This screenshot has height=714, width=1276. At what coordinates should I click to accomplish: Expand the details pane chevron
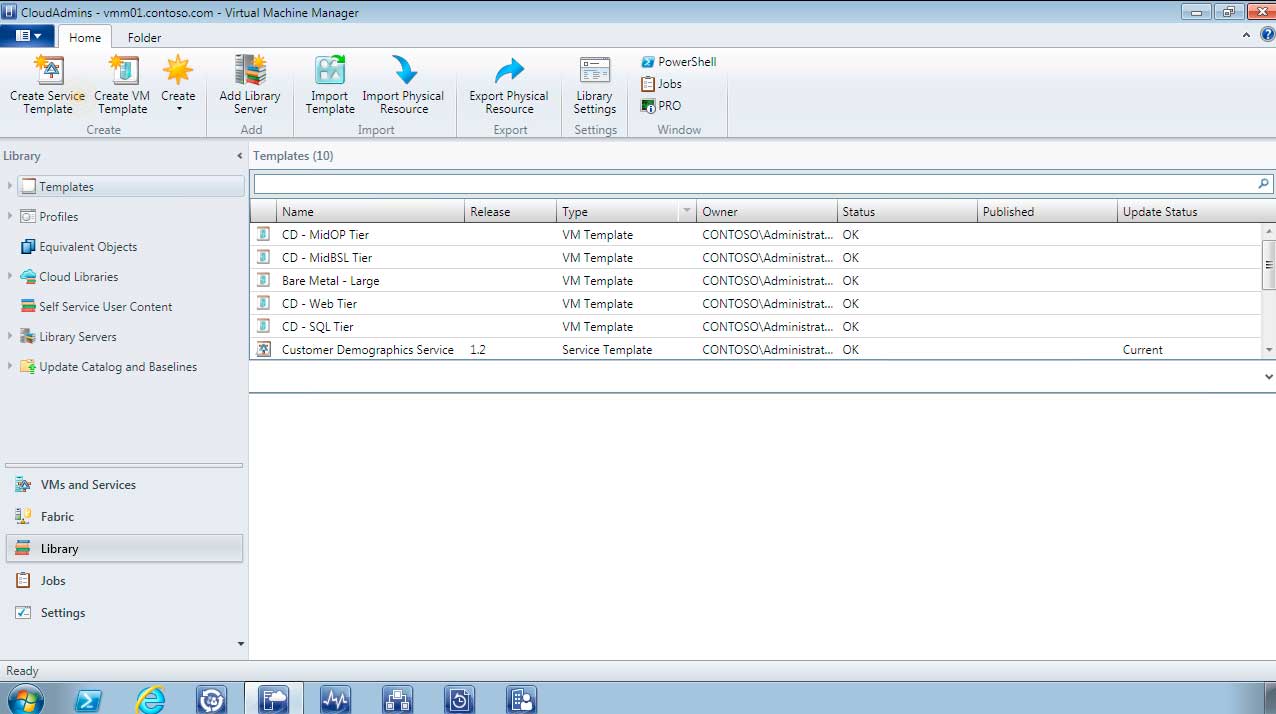pyautogui.click(x=1268, y=377)
